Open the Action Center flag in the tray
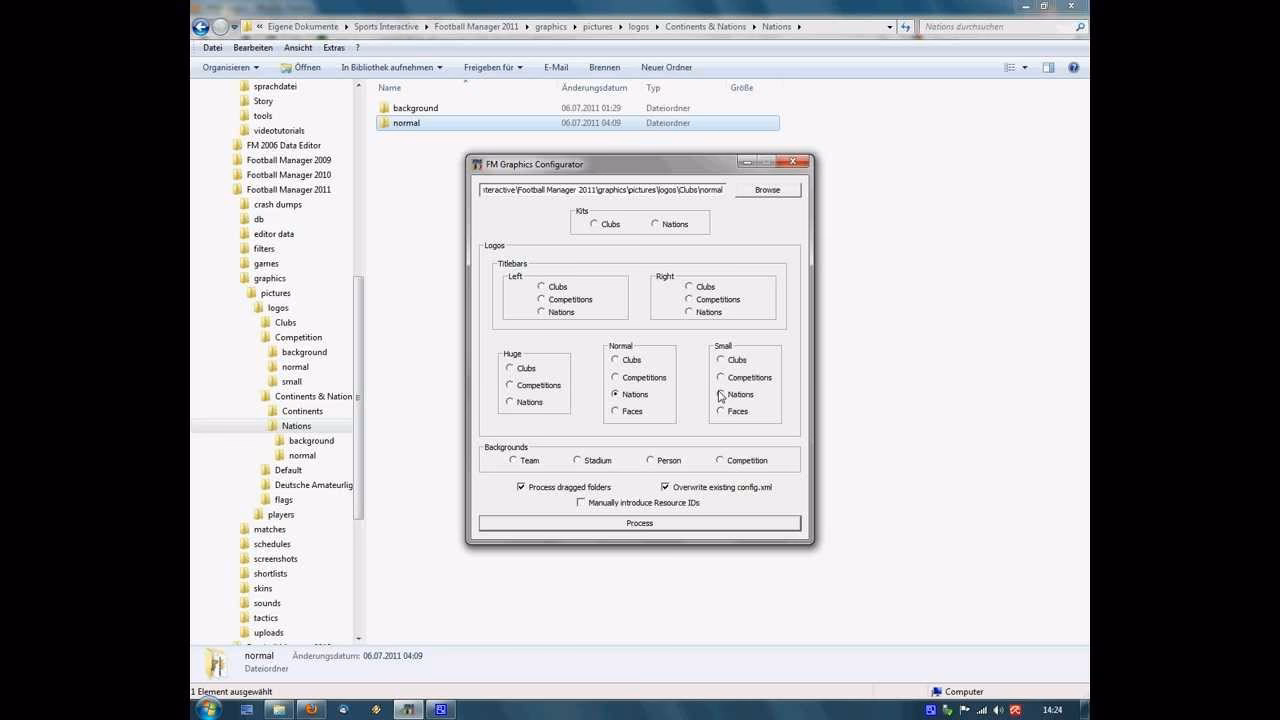Viewport: 1280px width, 720px height. point(964,711)
